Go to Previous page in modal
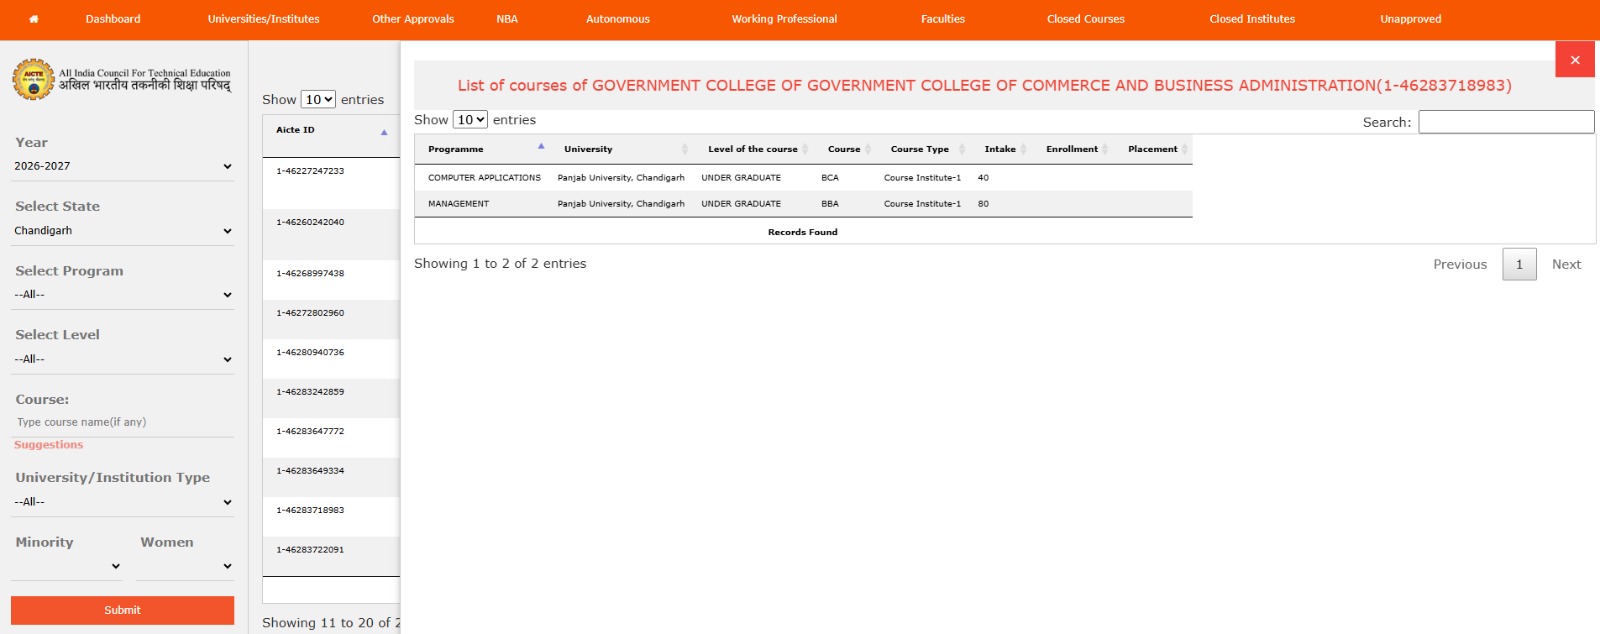The width and height of the screenshot is (1600, 634). (x=1460, y=264)
